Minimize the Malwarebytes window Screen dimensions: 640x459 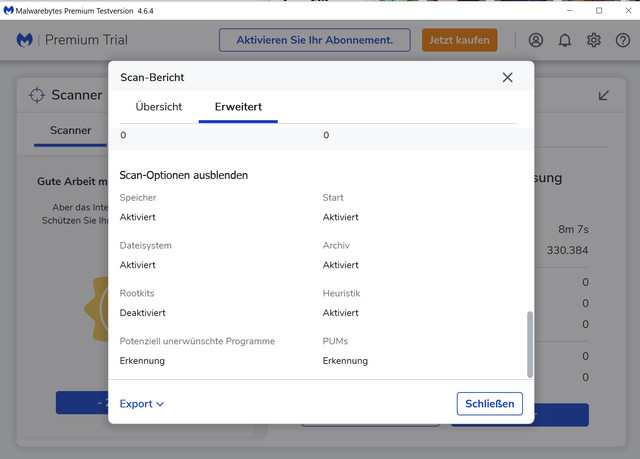570,11
